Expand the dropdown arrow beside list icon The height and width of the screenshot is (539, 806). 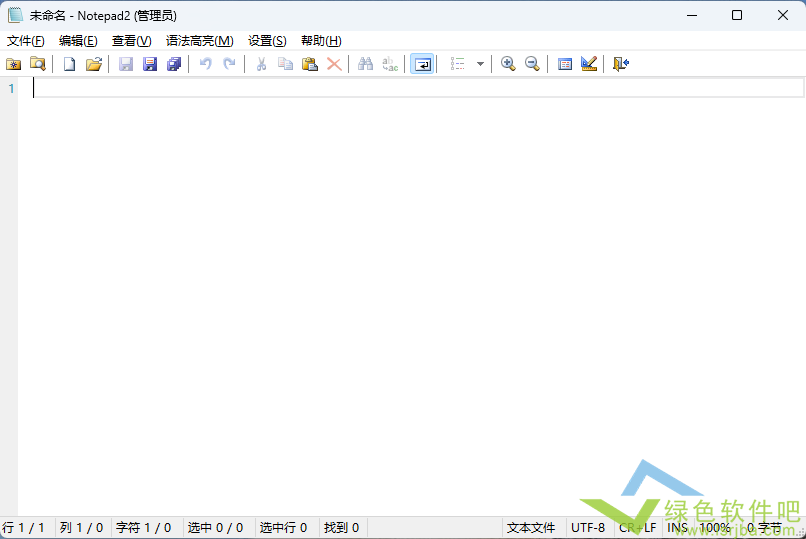tap(480, 64)
